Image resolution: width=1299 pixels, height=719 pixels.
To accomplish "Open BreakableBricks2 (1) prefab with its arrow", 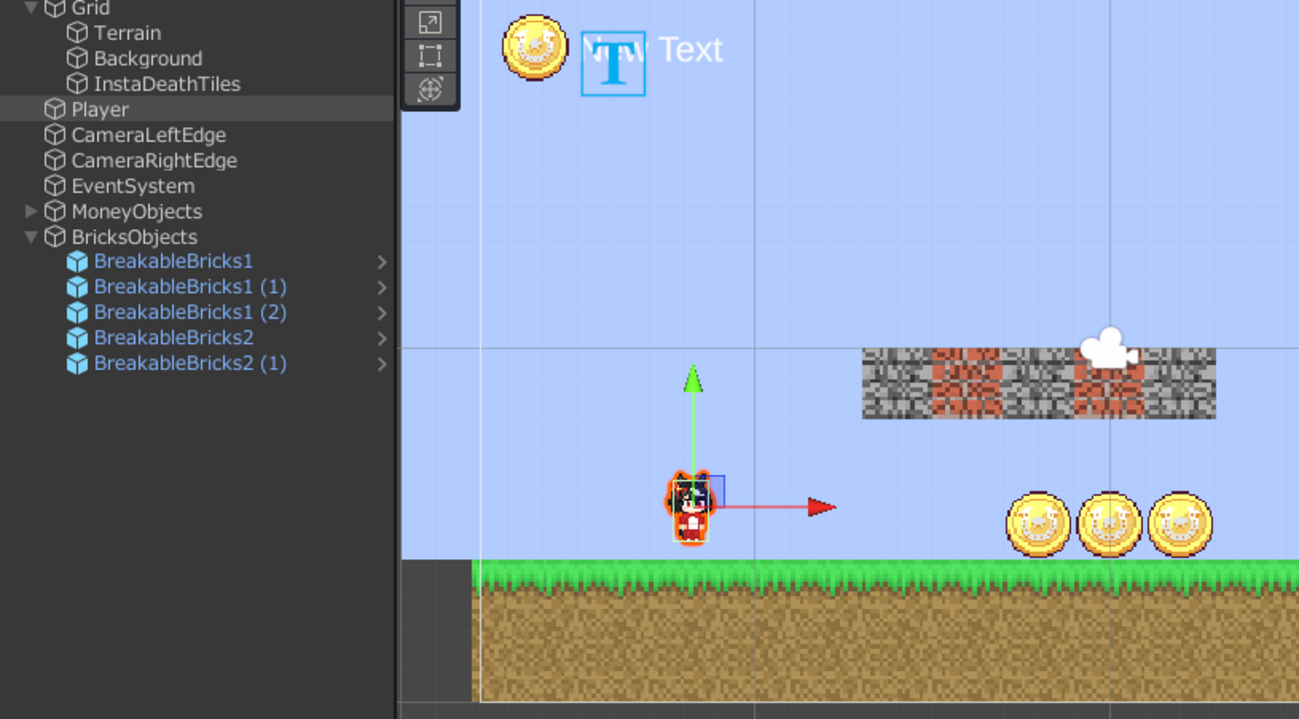I will [x=381, y=363].
